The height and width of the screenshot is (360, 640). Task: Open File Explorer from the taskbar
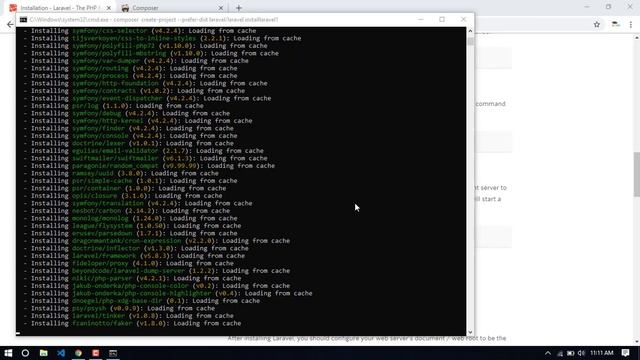tap(43, 353)
